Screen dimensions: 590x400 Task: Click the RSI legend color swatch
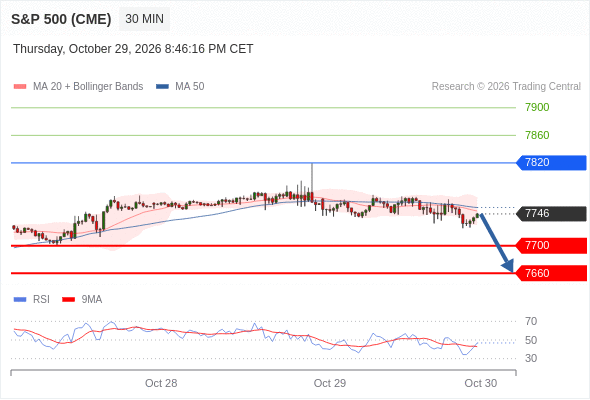pos(20,300)
